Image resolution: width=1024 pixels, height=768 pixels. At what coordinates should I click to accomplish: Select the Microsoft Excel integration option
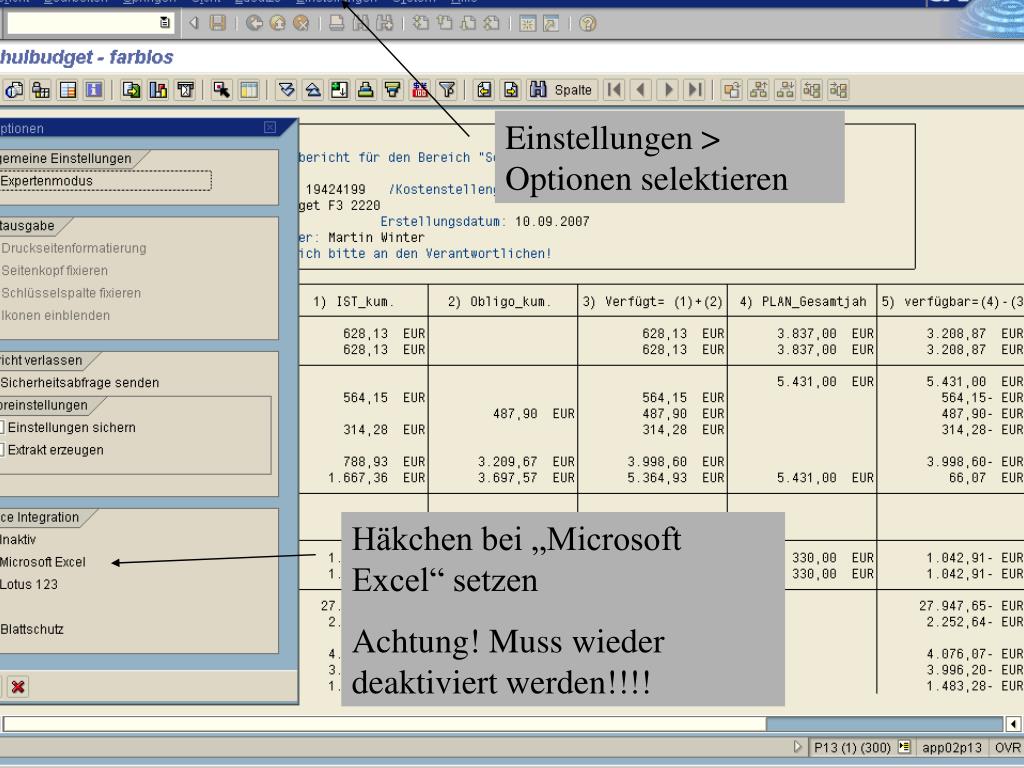[42, 562]
